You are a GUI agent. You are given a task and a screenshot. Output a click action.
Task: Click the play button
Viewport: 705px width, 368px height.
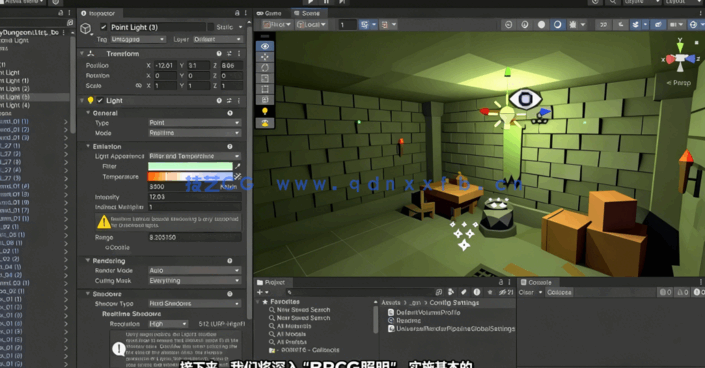310,2
